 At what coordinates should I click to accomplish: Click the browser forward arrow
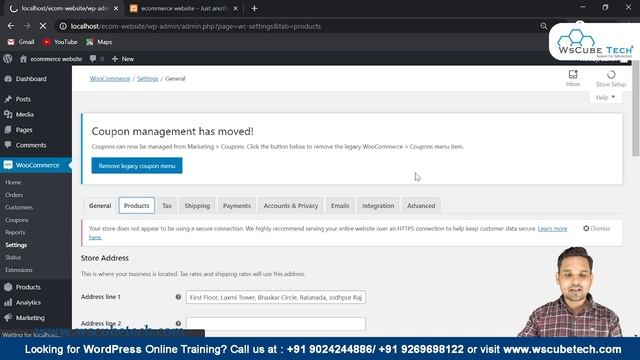(x=27, y=26)
